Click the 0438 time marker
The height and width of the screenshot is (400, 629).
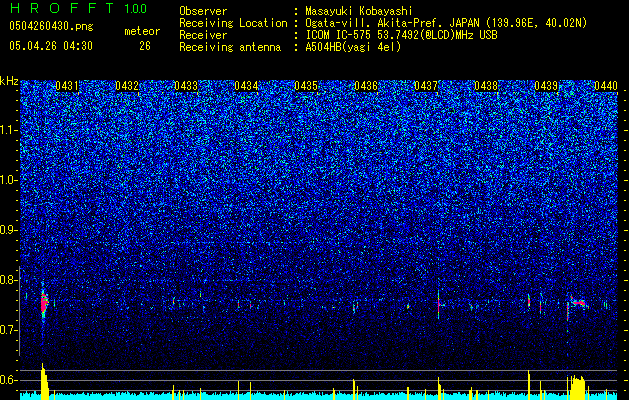[486, 86]
